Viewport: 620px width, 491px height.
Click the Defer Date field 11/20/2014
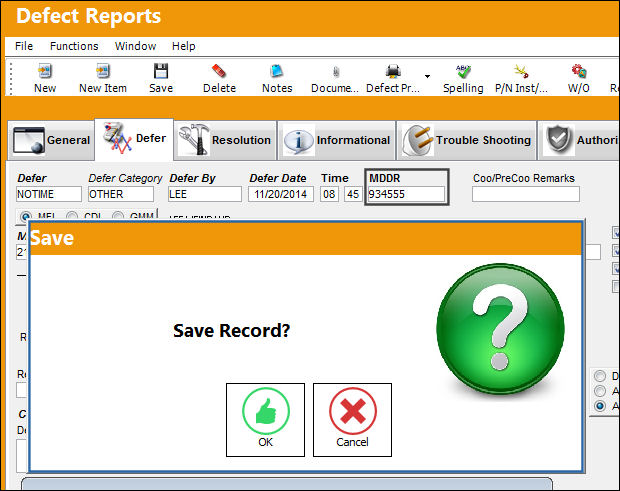coord(281,194)
